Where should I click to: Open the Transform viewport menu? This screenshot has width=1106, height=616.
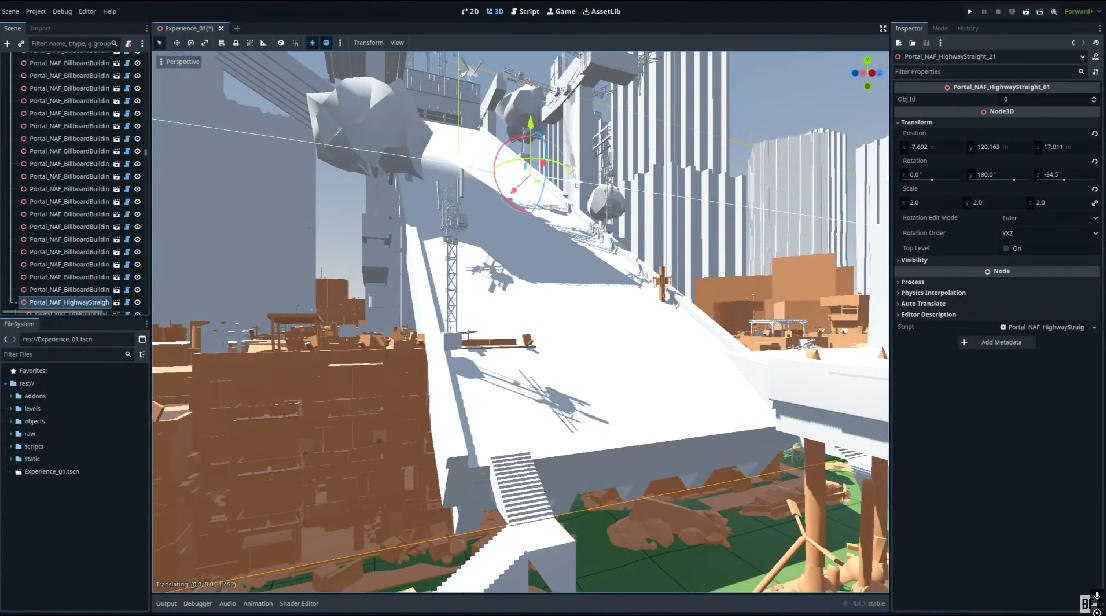368,42
